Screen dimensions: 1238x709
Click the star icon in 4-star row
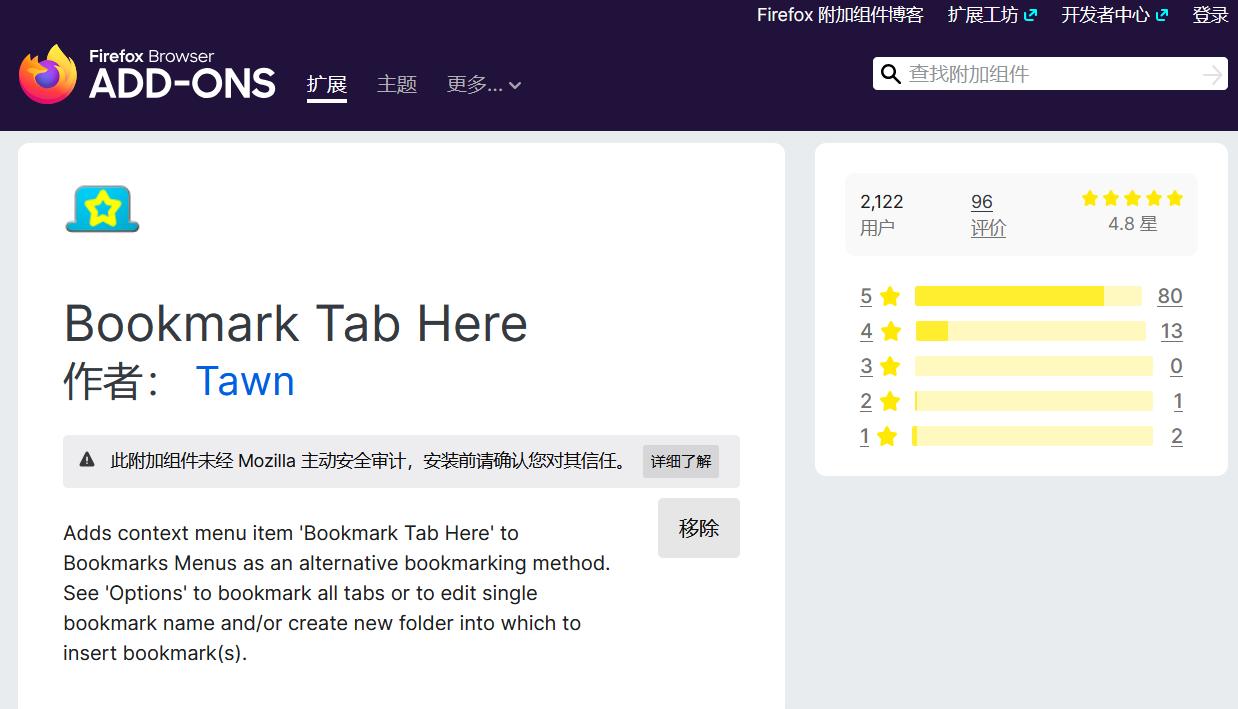[x=890, y=331]
